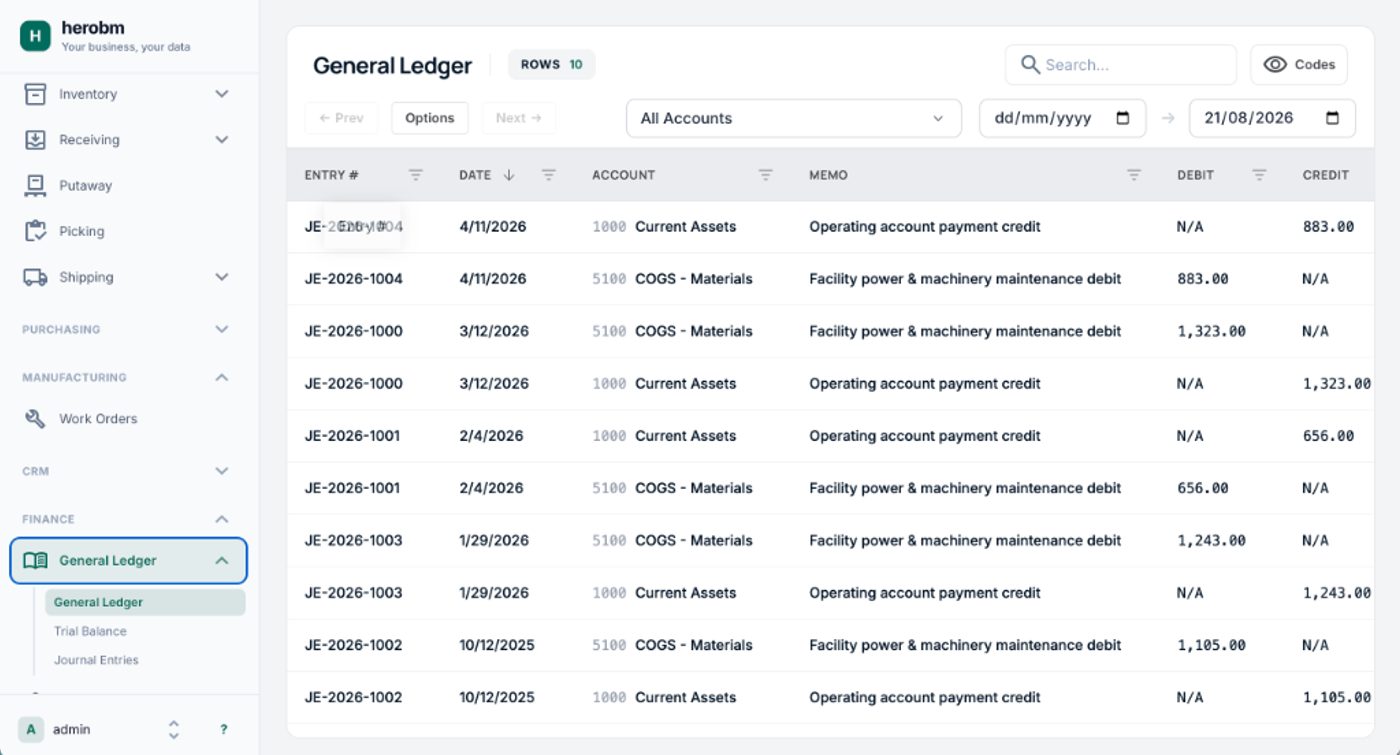
Task: Open the admin user switcher arrows
Action: (x=173, y=730)
